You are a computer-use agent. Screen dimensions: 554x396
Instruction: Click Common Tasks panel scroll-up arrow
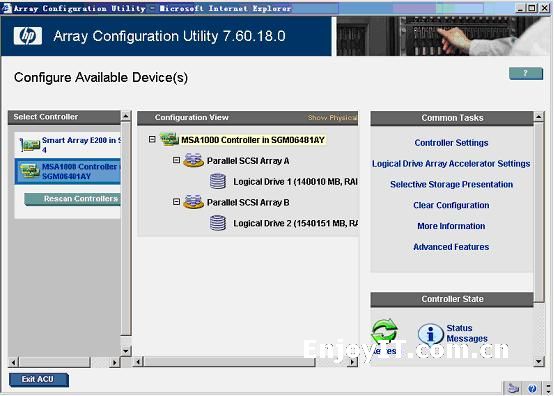(538, 116)
